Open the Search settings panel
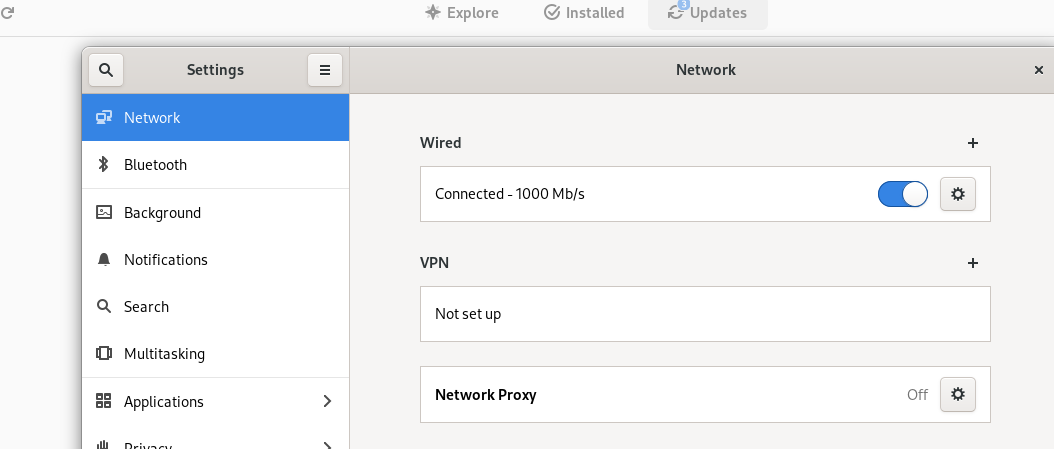 (x=146, y=307)
